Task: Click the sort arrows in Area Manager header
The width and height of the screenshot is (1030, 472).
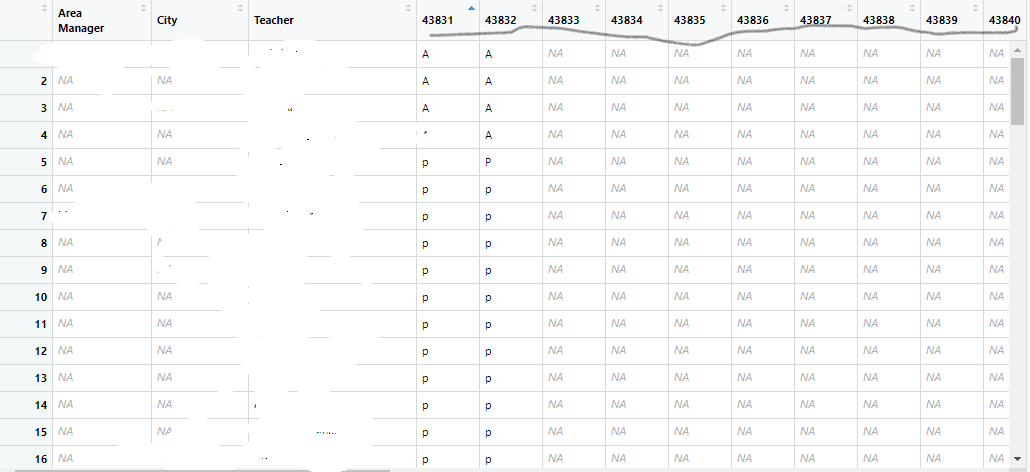Action: tap(143, 8)
